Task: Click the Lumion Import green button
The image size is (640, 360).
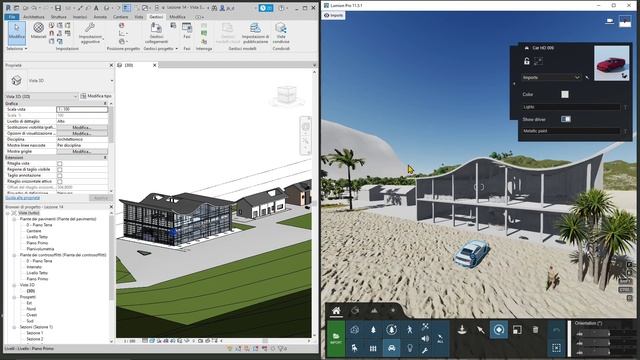Action: (336, 338)
